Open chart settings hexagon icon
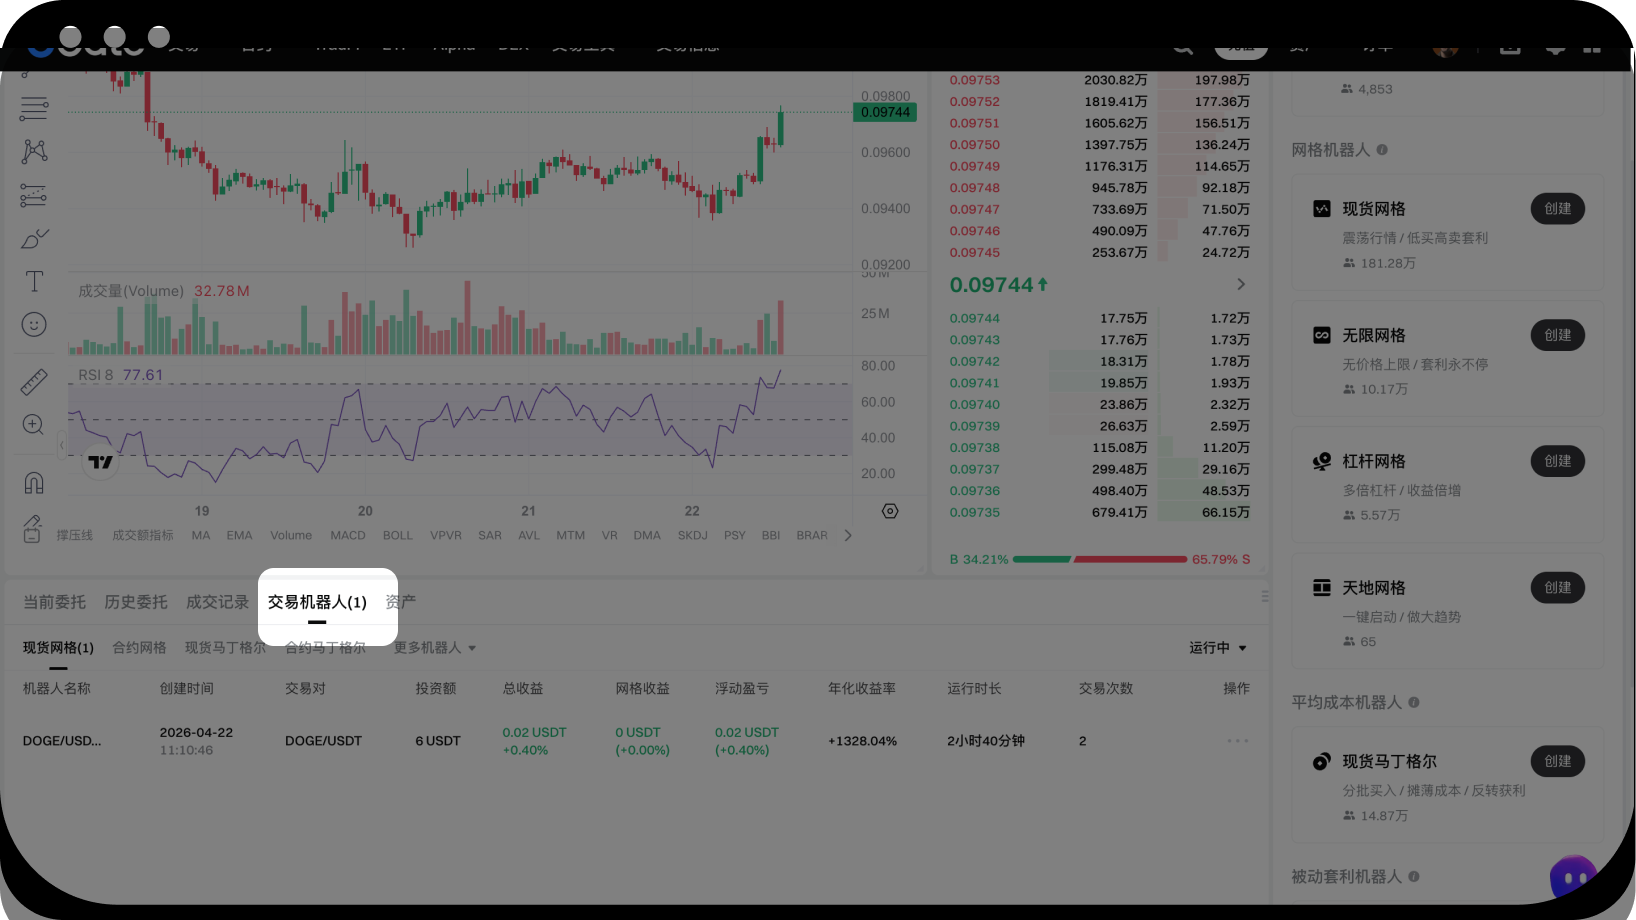Image resolution: width=1636 pixels, height=920 pixels. pyautogui.click(x=890, y=511)
